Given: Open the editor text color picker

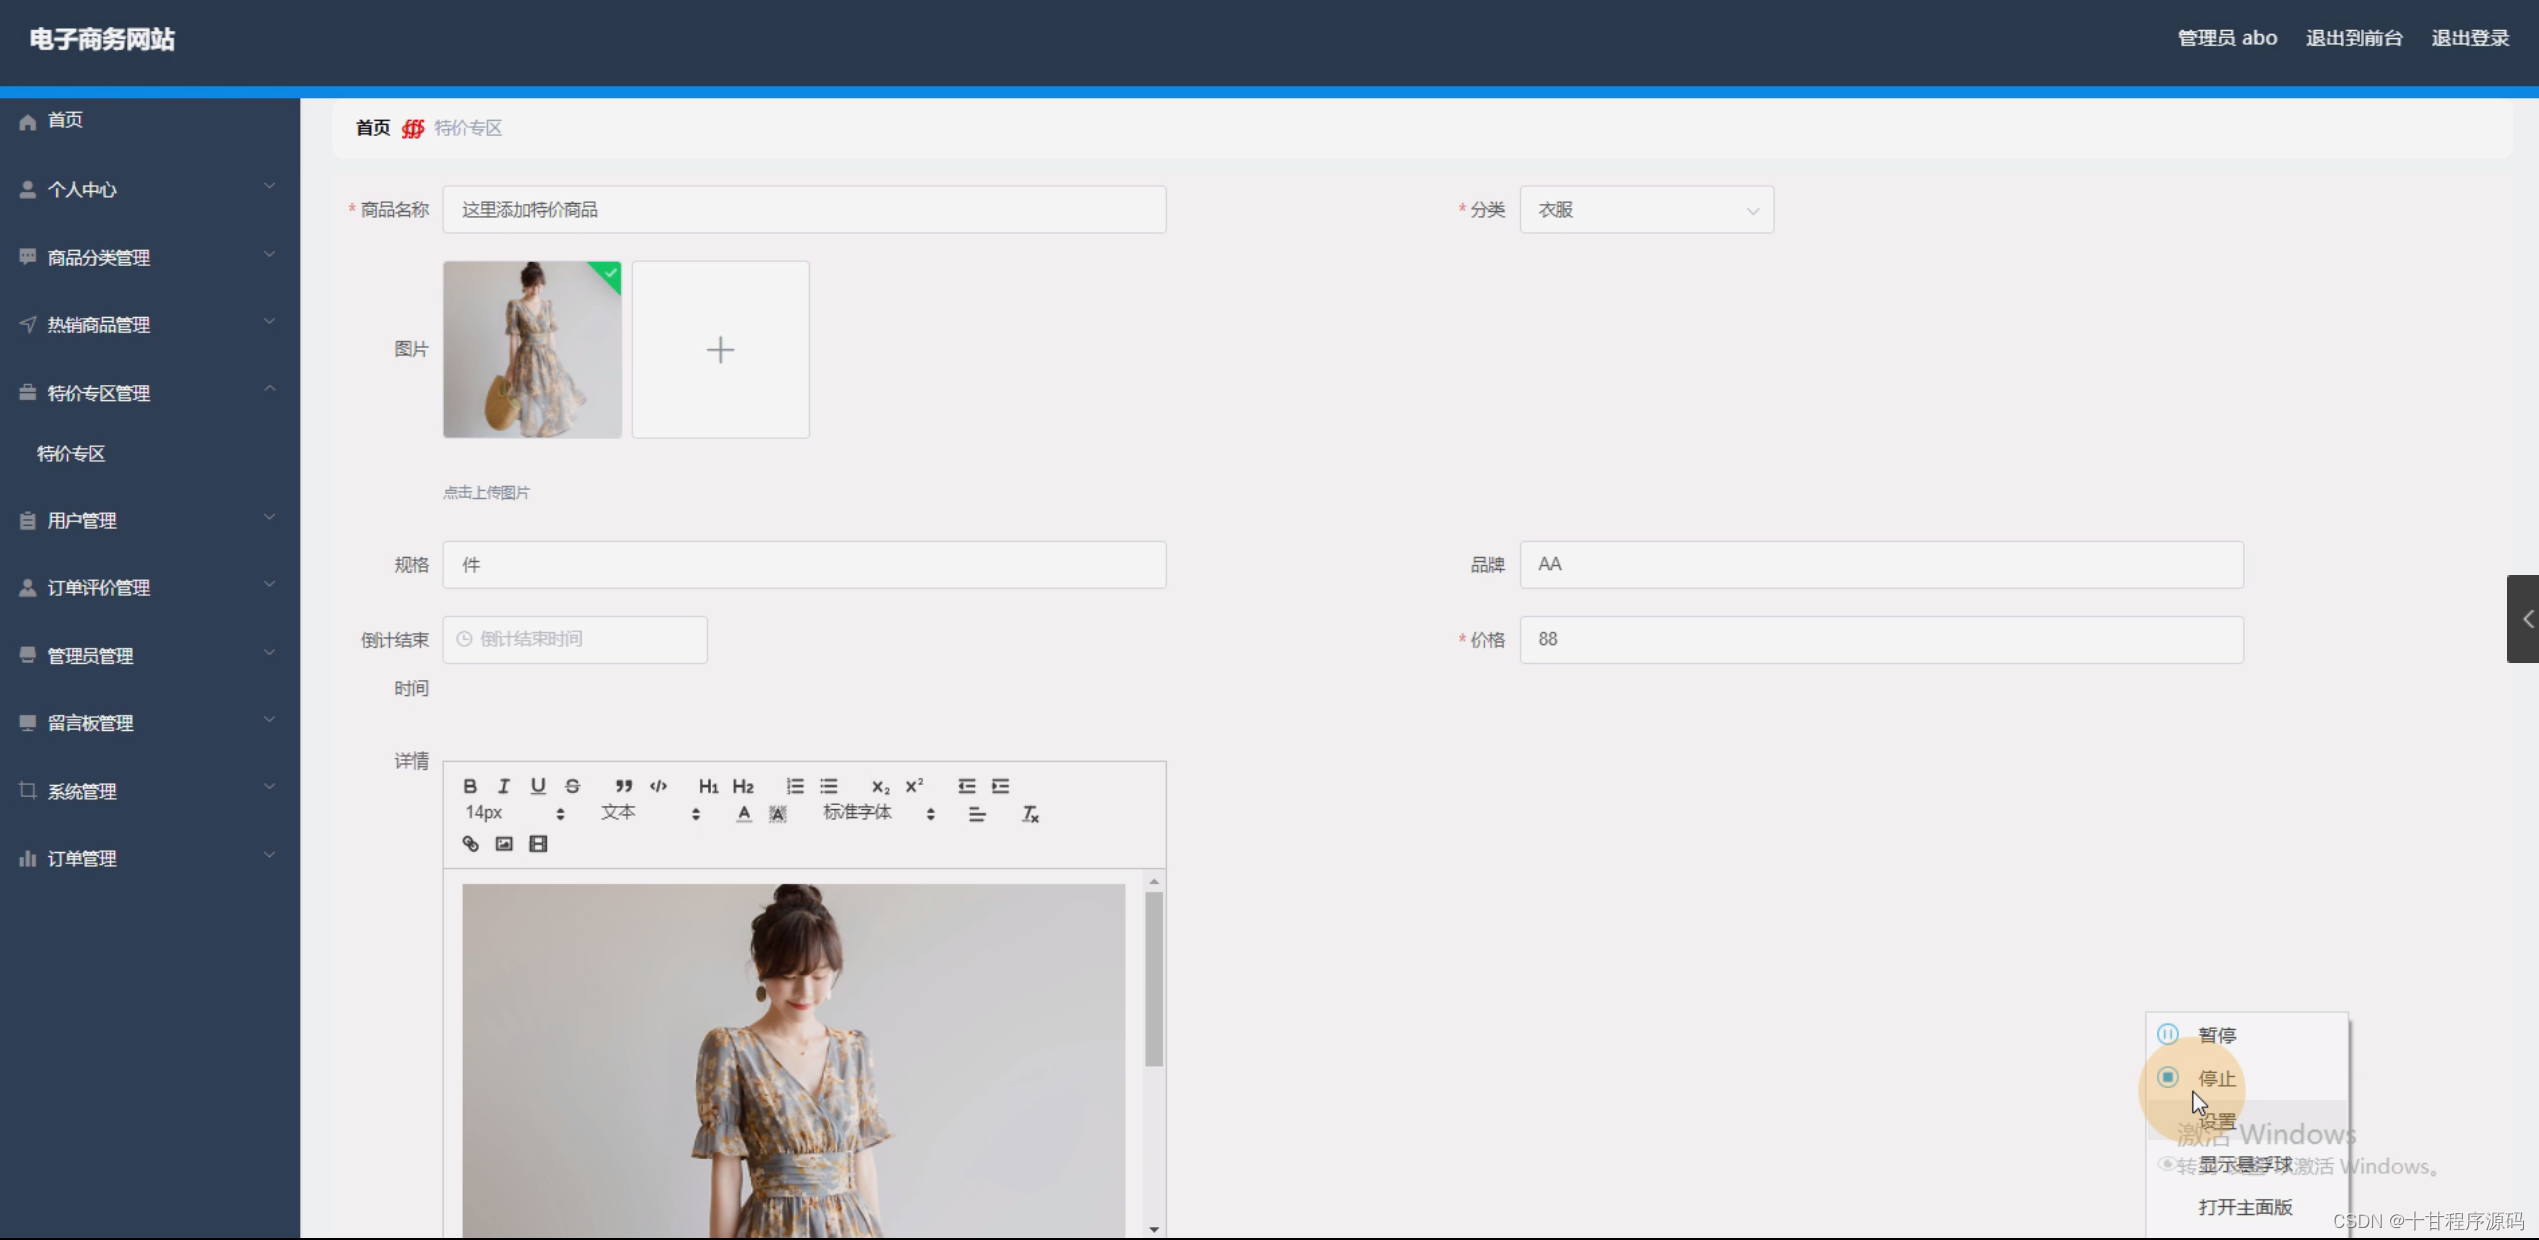Looking at the screenshot, I should pyautogui.click(x=743, y=814).
